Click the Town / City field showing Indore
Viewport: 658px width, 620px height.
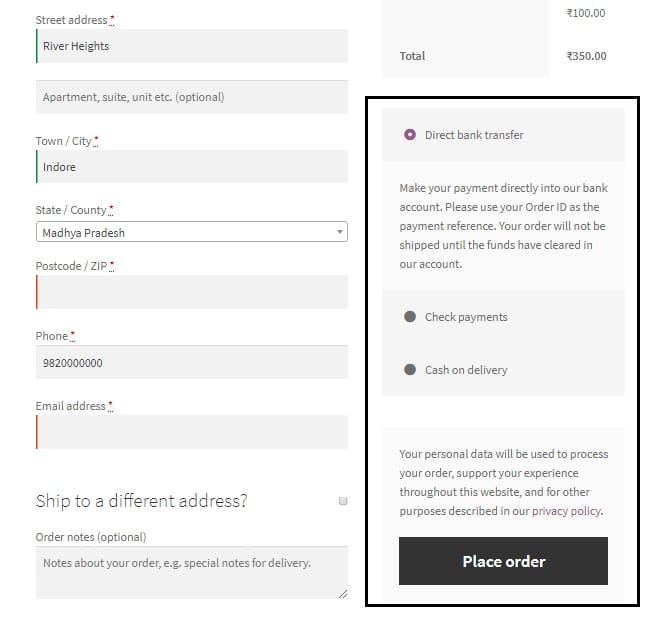pos(192,167)
